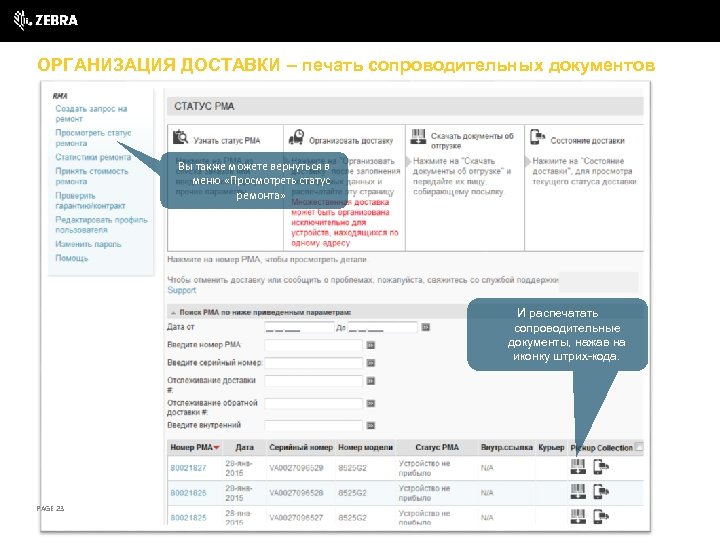Click search icon beside serial number field
Screen dimensions: 720x540
(371, 363)
